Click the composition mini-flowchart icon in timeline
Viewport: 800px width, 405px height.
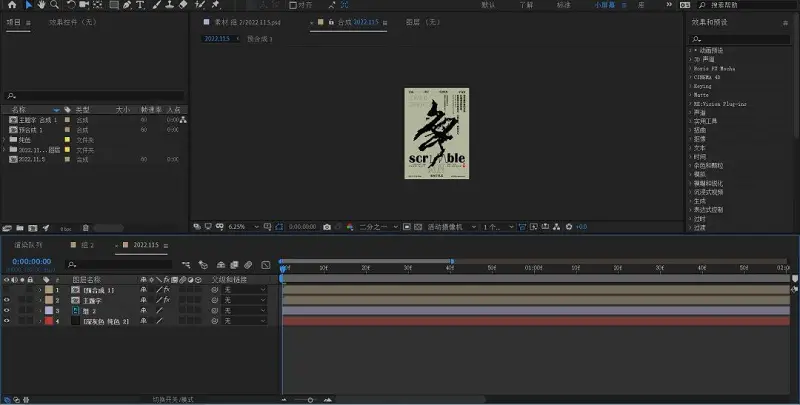pos(186,265)
